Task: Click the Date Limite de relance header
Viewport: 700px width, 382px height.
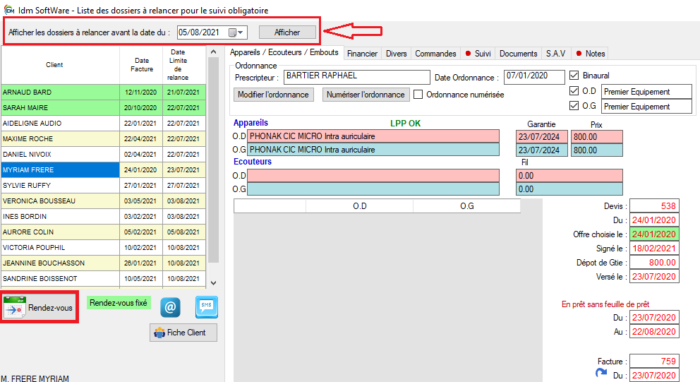Action: 184,65
